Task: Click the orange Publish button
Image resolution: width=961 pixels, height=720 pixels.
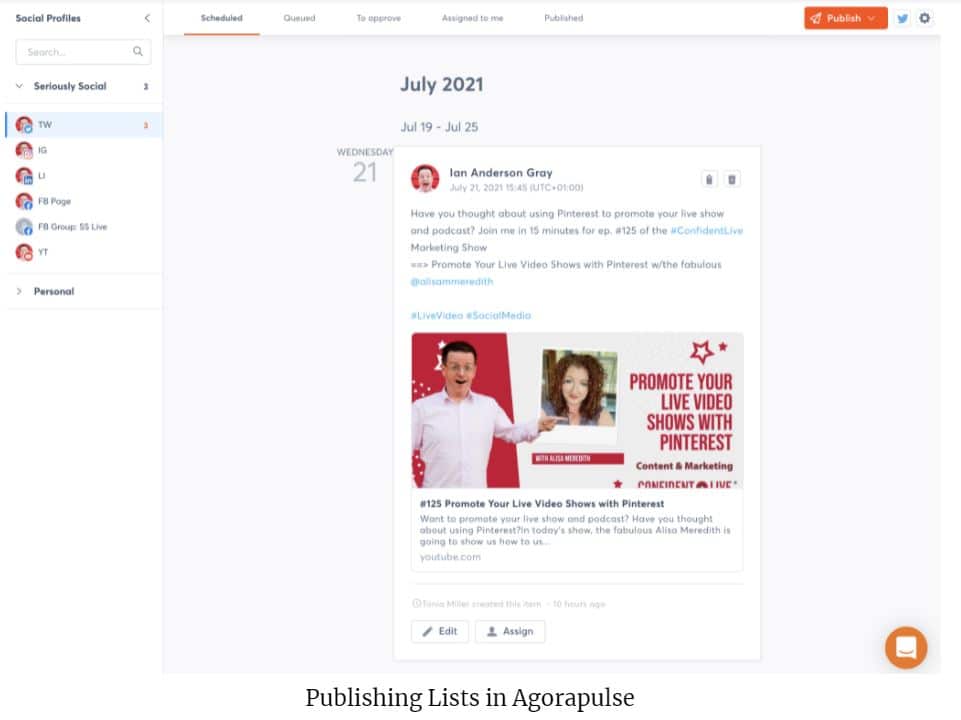Action: point(846,18)
